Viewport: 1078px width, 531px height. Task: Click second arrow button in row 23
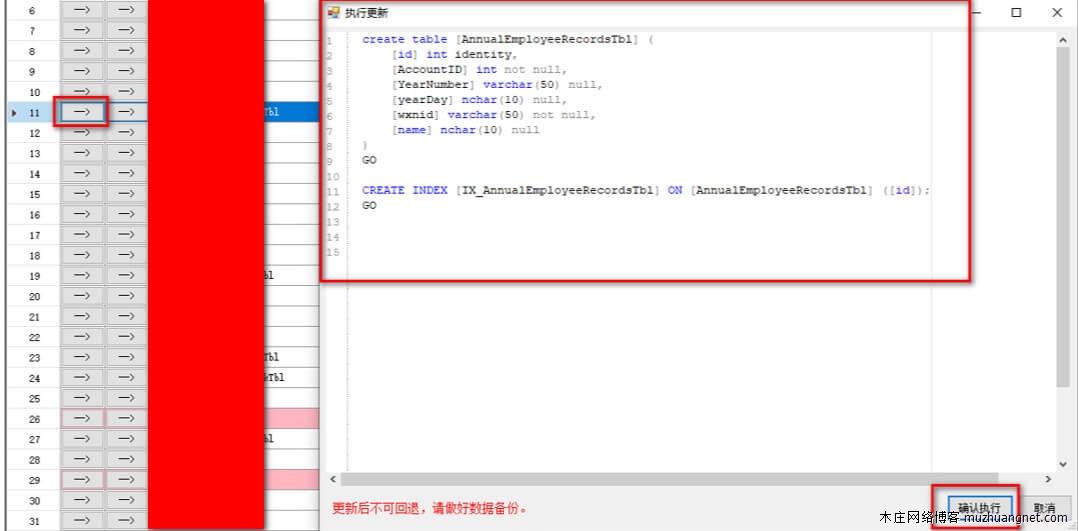tap(126, 358)
